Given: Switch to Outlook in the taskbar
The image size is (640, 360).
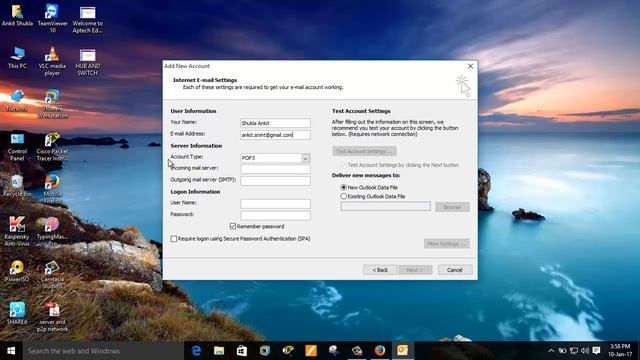Looking at the screenshot, I should (402, 351).
